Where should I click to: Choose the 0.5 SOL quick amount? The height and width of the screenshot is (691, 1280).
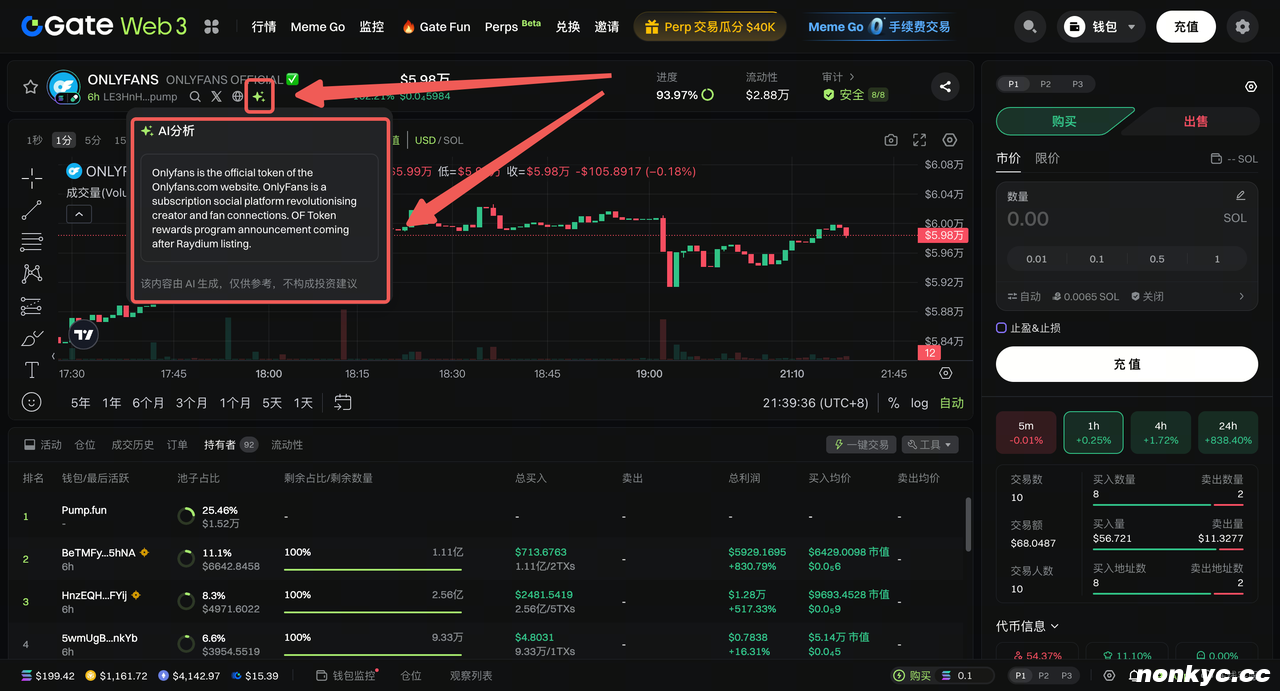pyautogui.click(x=1157, y=259)
